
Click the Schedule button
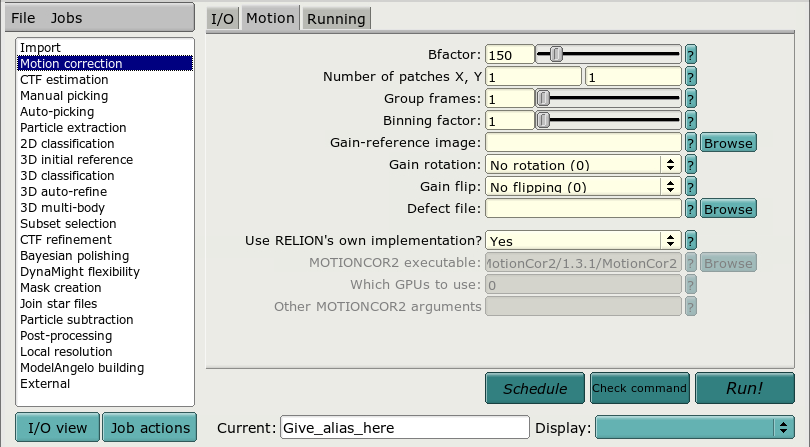tap(535, 388)
